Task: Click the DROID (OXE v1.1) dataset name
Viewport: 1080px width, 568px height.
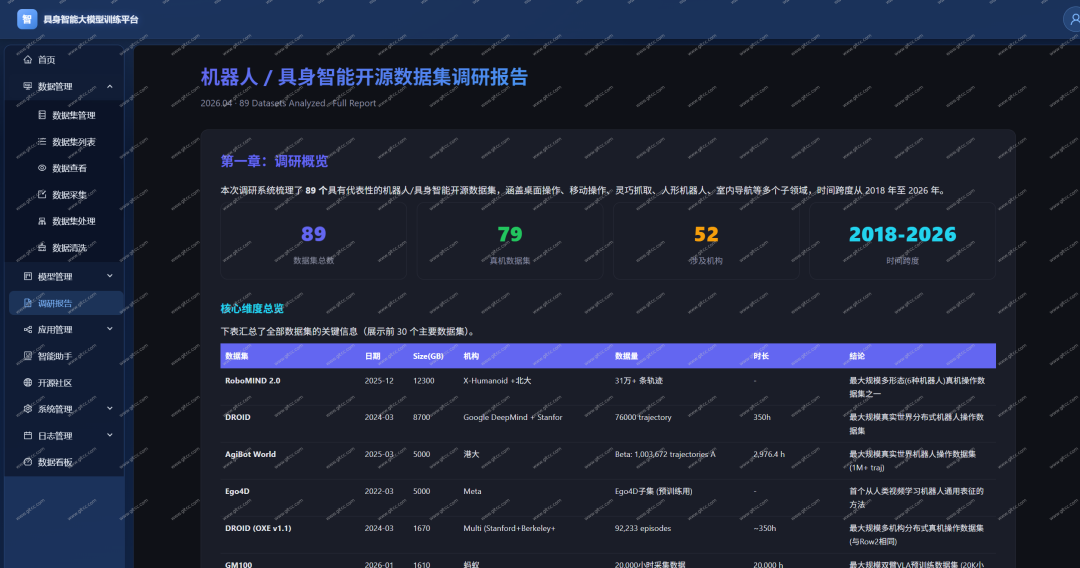Action: click(258, 529)
